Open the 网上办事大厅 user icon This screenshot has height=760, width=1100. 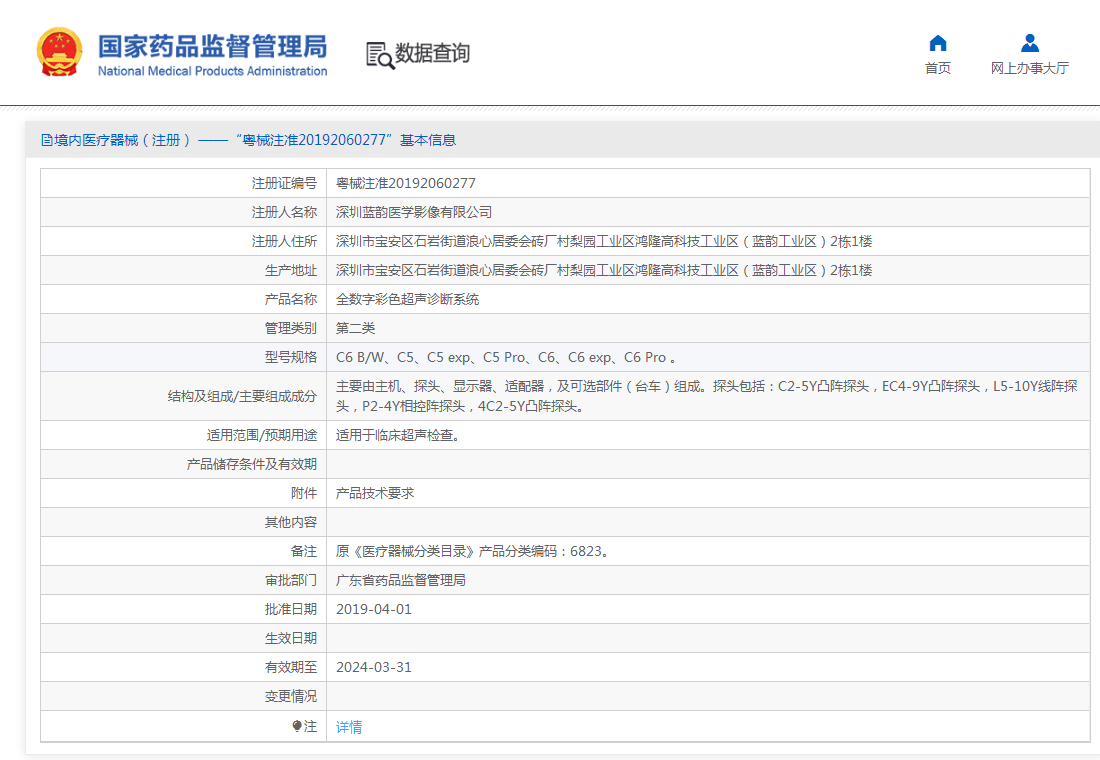pyautogui.click(x=1030, y=44)
